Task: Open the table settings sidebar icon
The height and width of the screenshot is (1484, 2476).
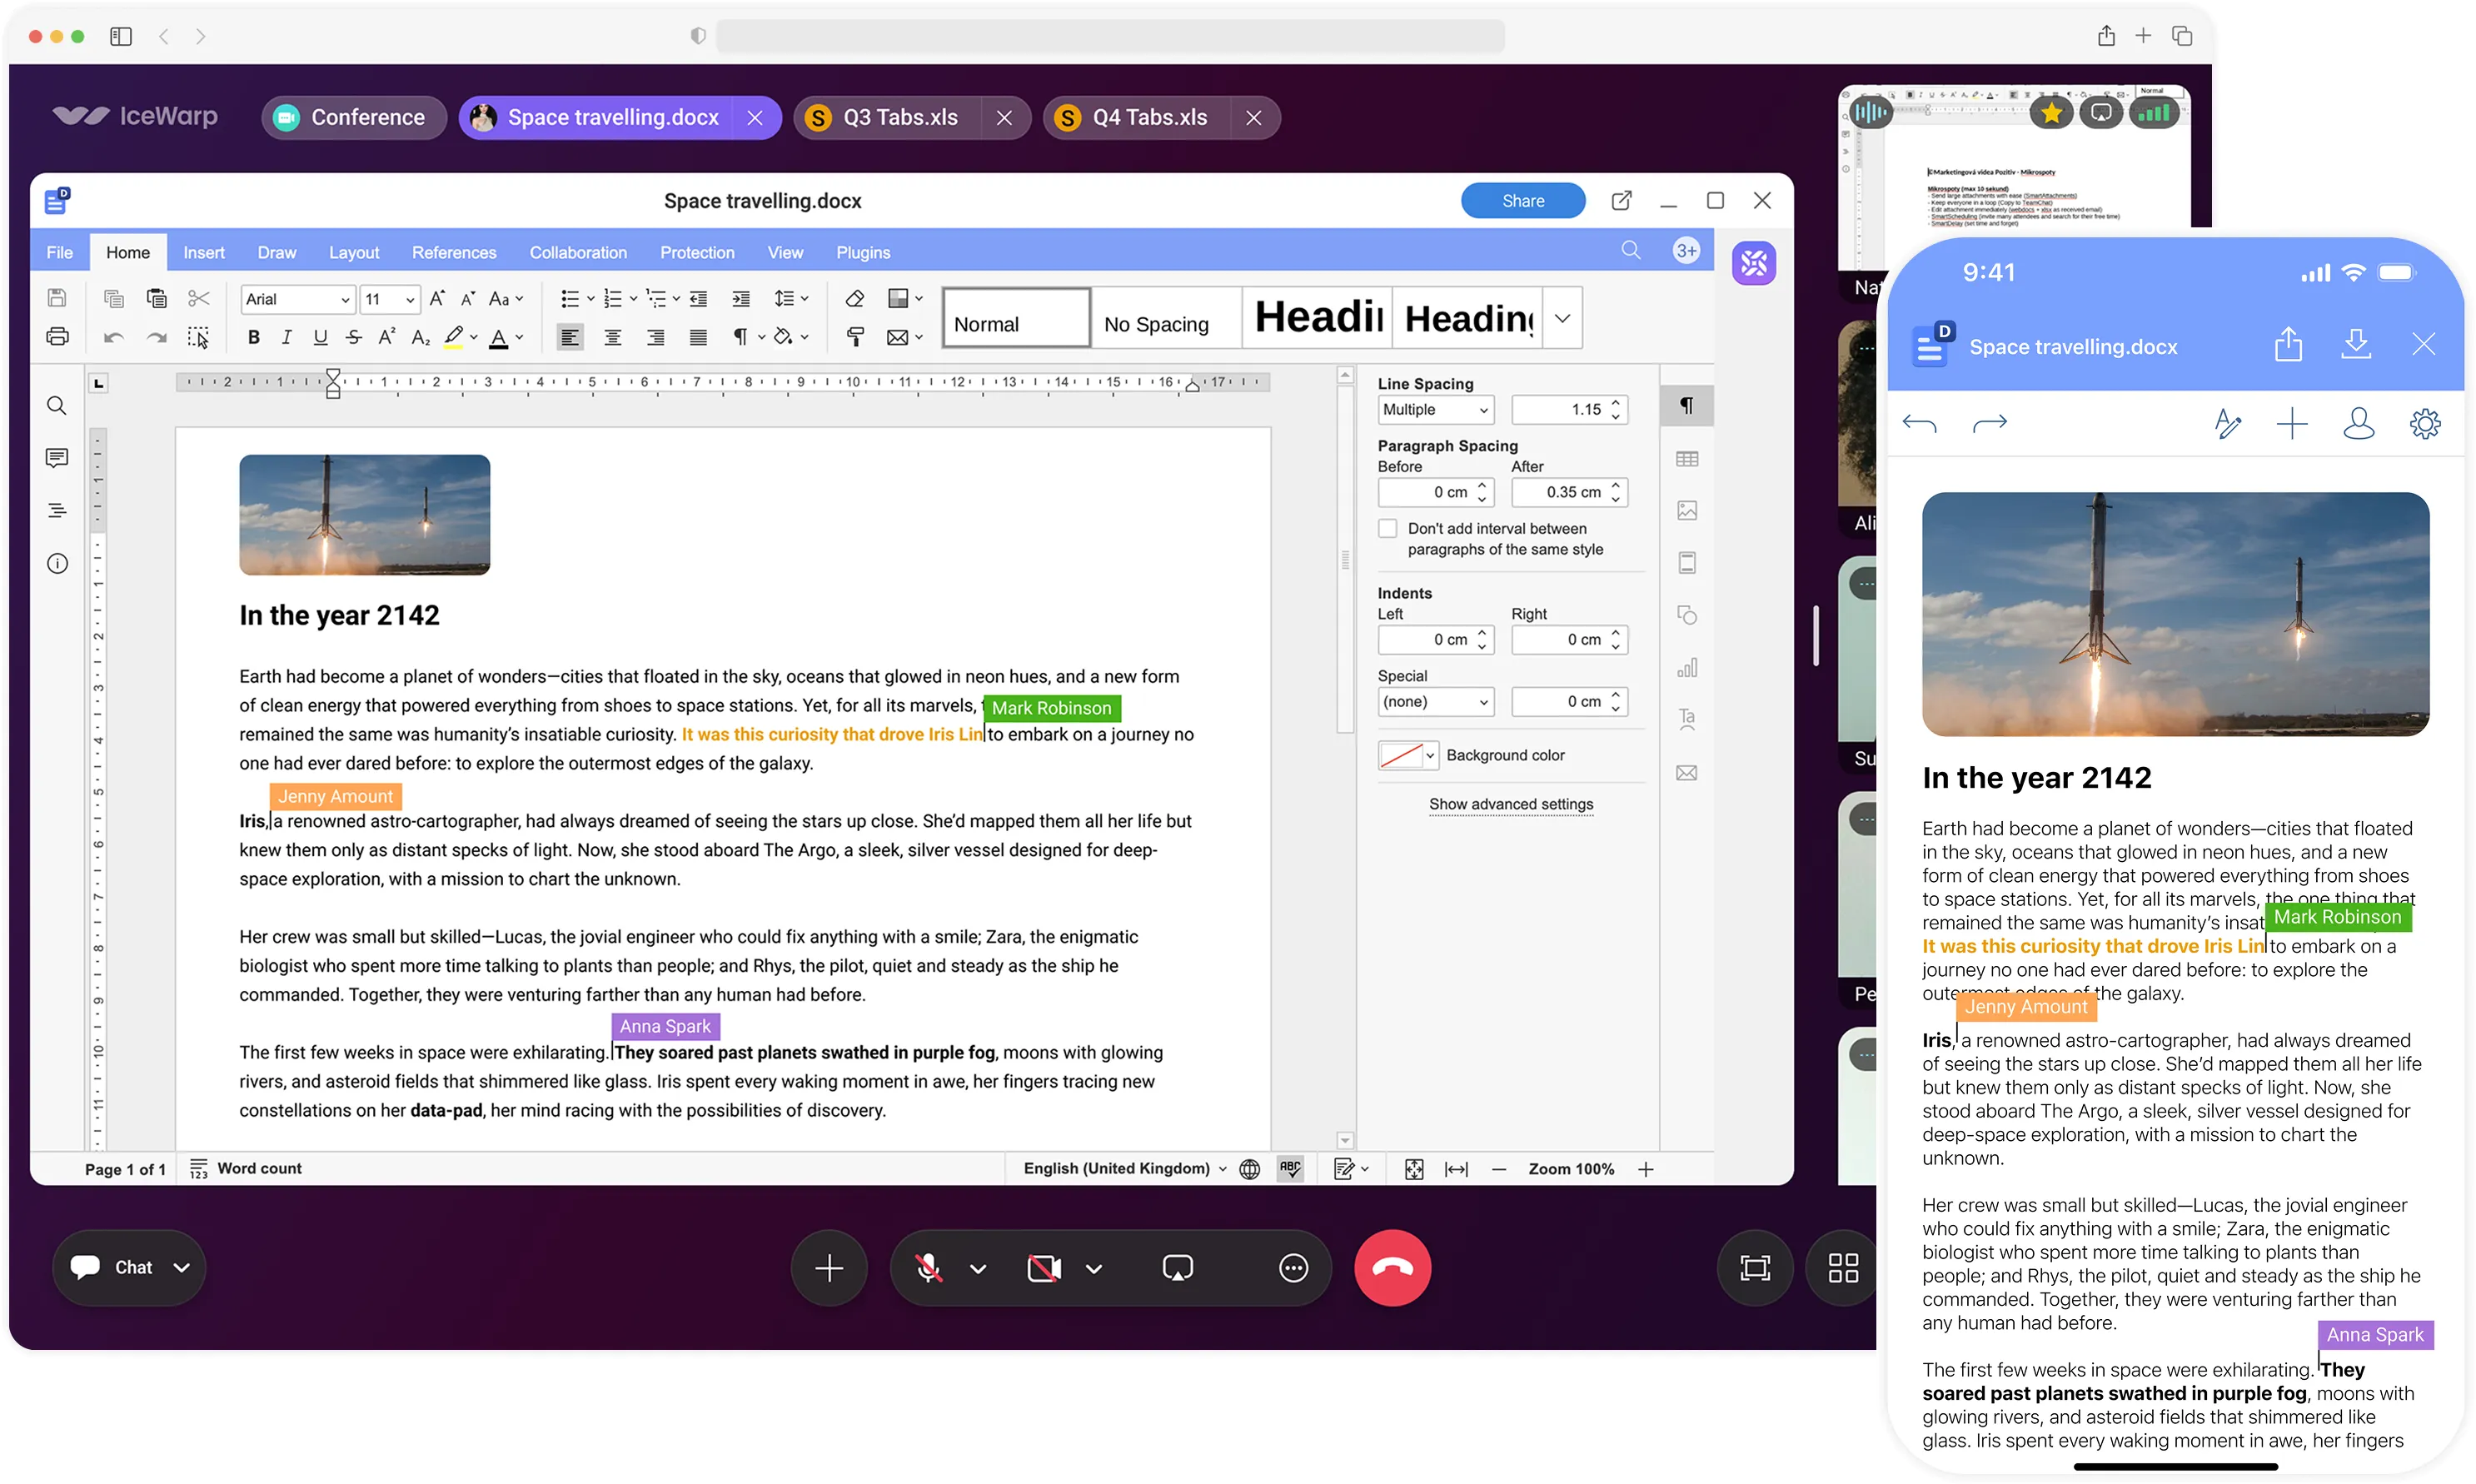Action: pos(1687,459)
